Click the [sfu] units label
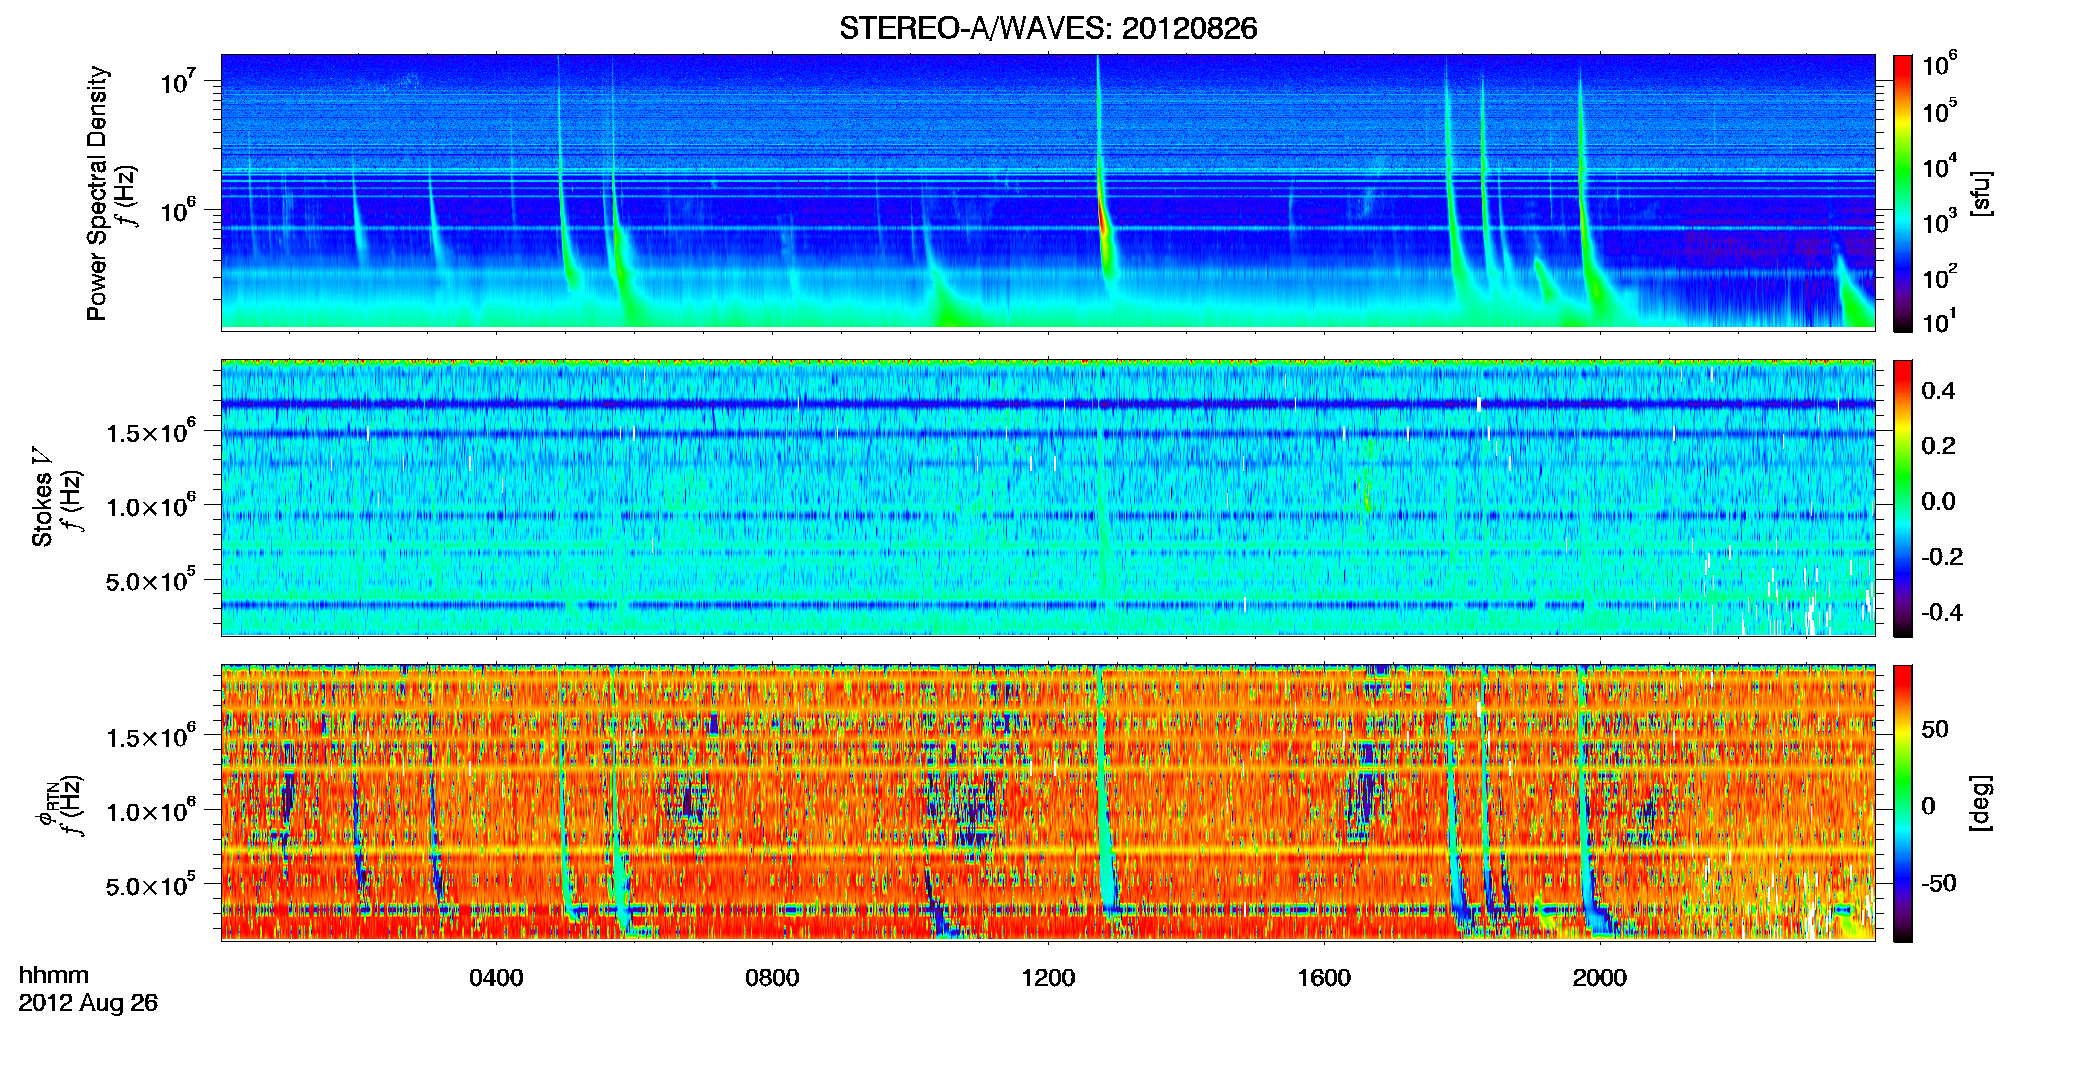Image resolution: width=2096 pixels, height=1080 pixels. pyautogui.click(x=1981, y=193)
